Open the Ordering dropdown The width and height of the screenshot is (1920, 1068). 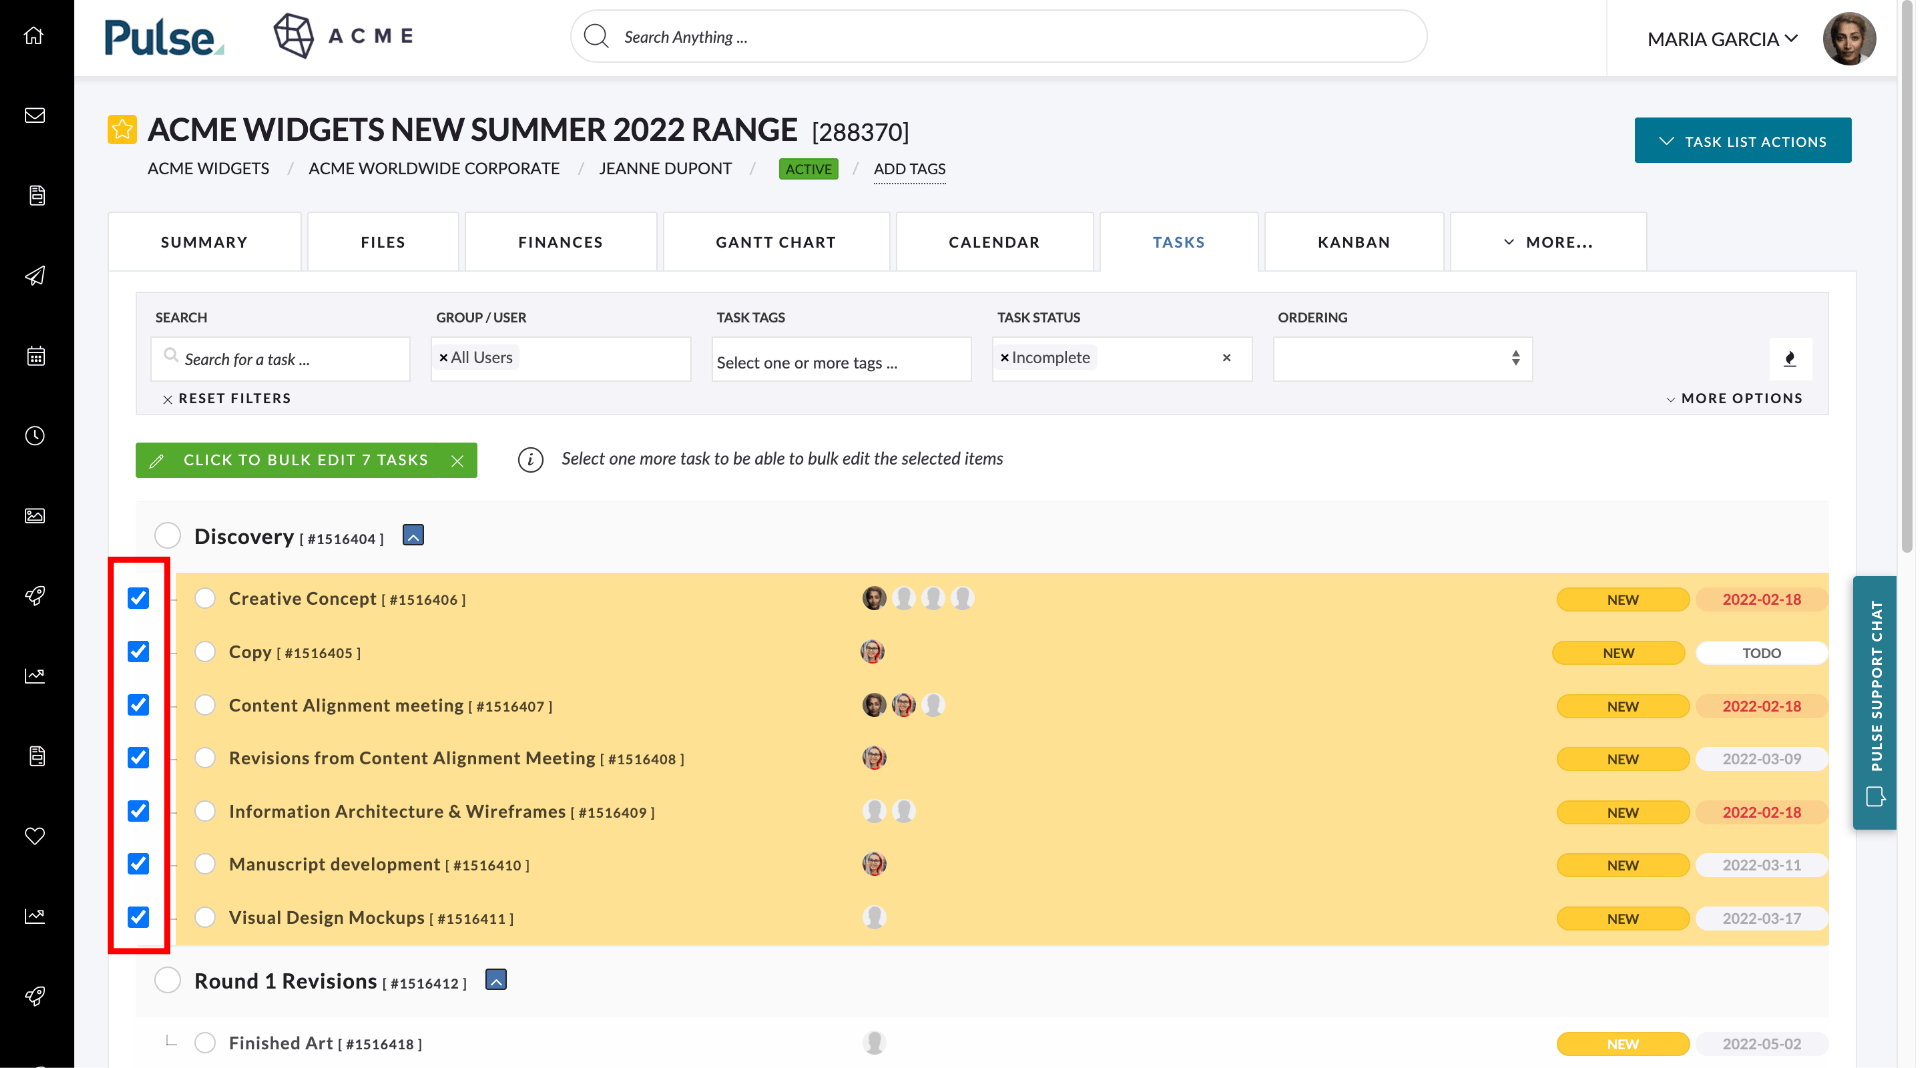click(1402, 359)
